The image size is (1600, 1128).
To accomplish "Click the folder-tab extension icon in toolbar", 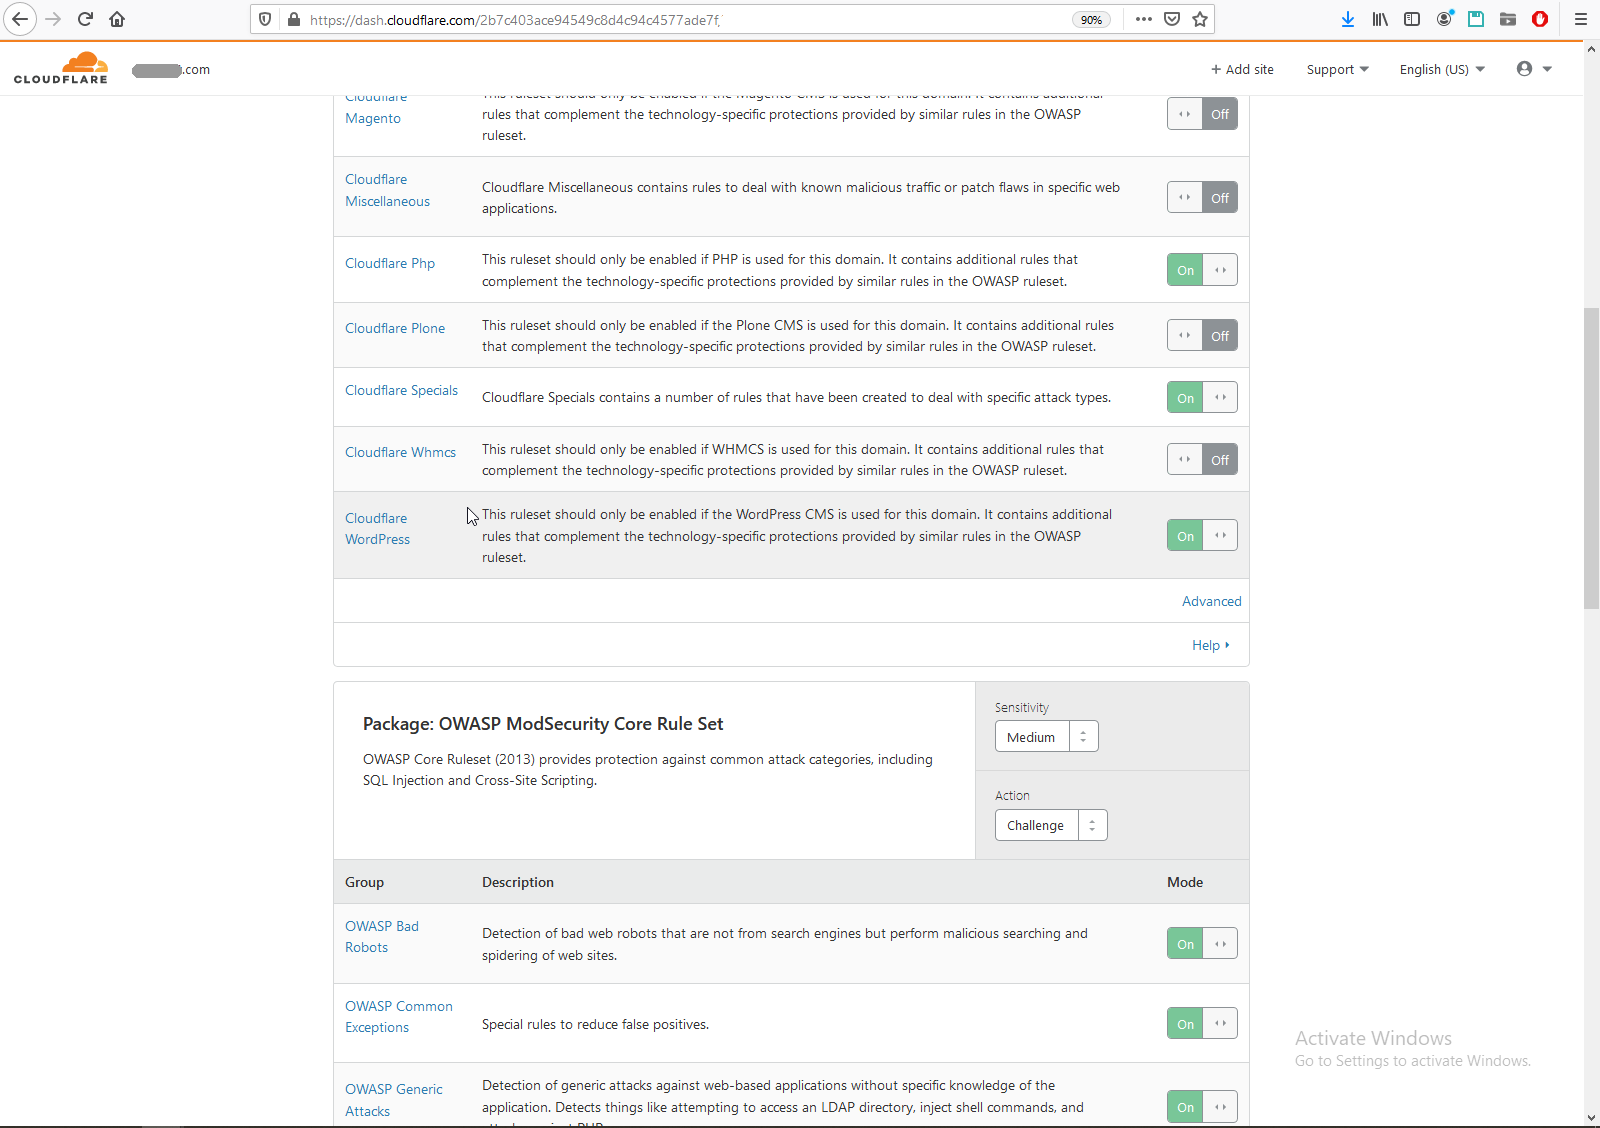I will click(1508, 19).
